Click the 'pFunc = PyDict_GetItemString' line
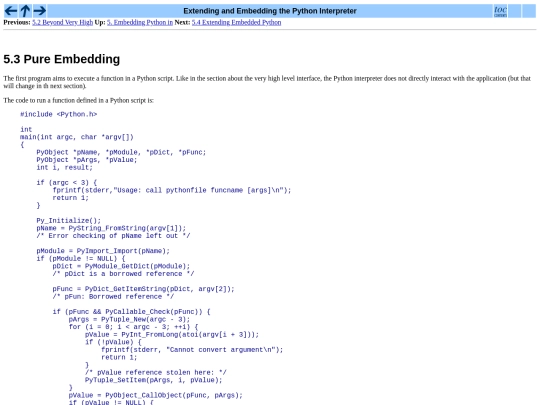The height and width of the screenshot is (405, 540). pyautogui.click(x=143, y=289)
